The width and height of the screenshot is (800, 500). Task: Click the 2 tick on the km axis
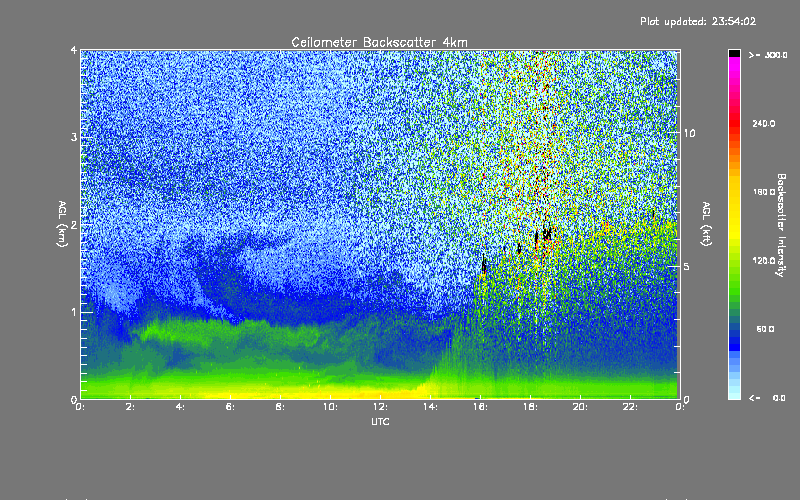[74, 224]
